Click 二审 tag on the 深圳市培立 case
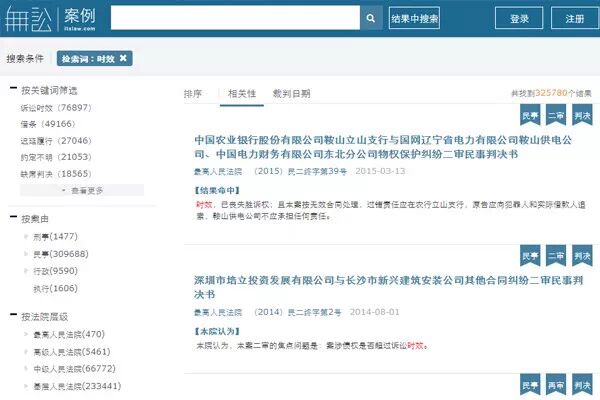Screen dimensions: 600x400 click(556, 256)
